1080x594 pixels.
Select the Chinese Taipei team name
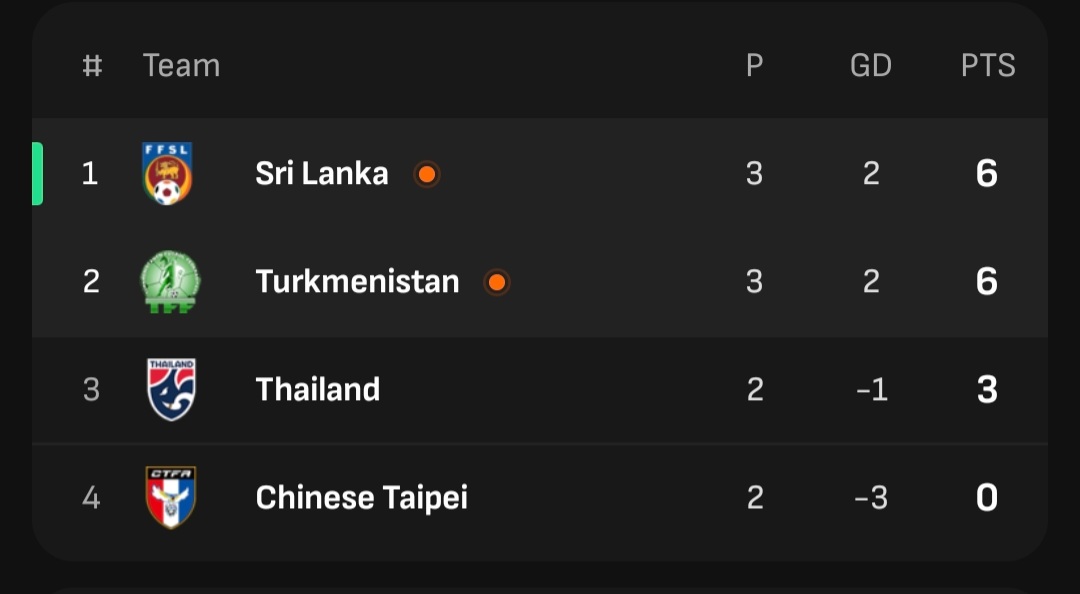(x=361, y=497)
